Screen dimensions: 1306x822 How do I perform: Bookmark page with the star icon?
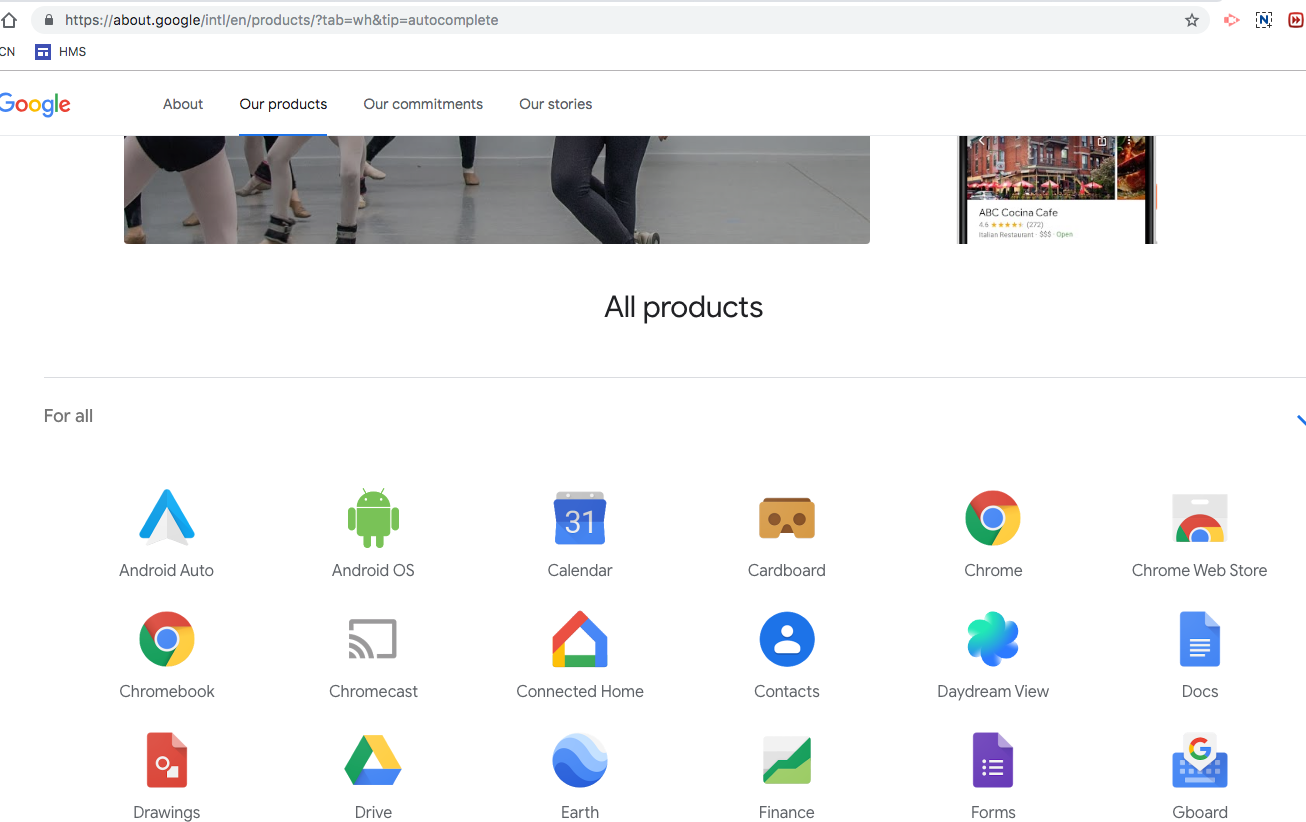pos(1192,20)
